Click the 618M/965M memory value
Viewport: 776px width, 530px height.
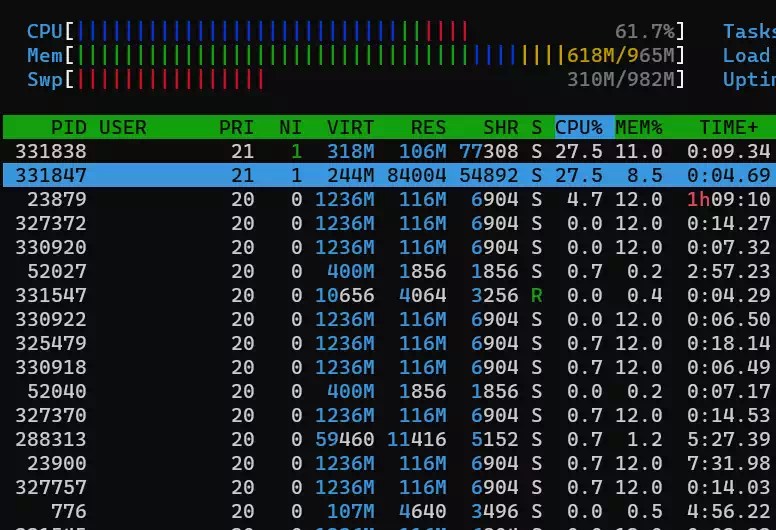(x=621, y=55)
